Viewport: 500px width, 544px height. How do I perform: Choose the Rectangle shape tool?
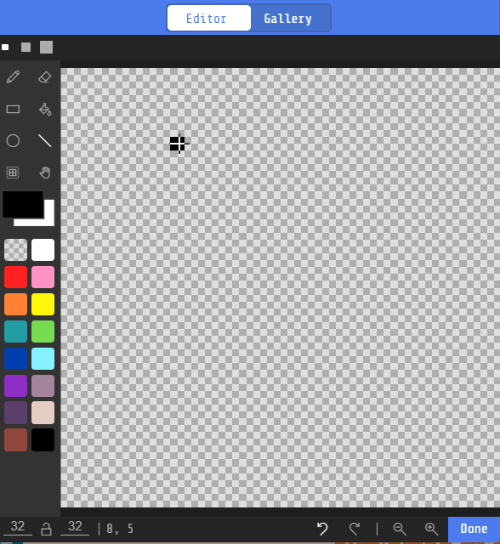point(13,109)
